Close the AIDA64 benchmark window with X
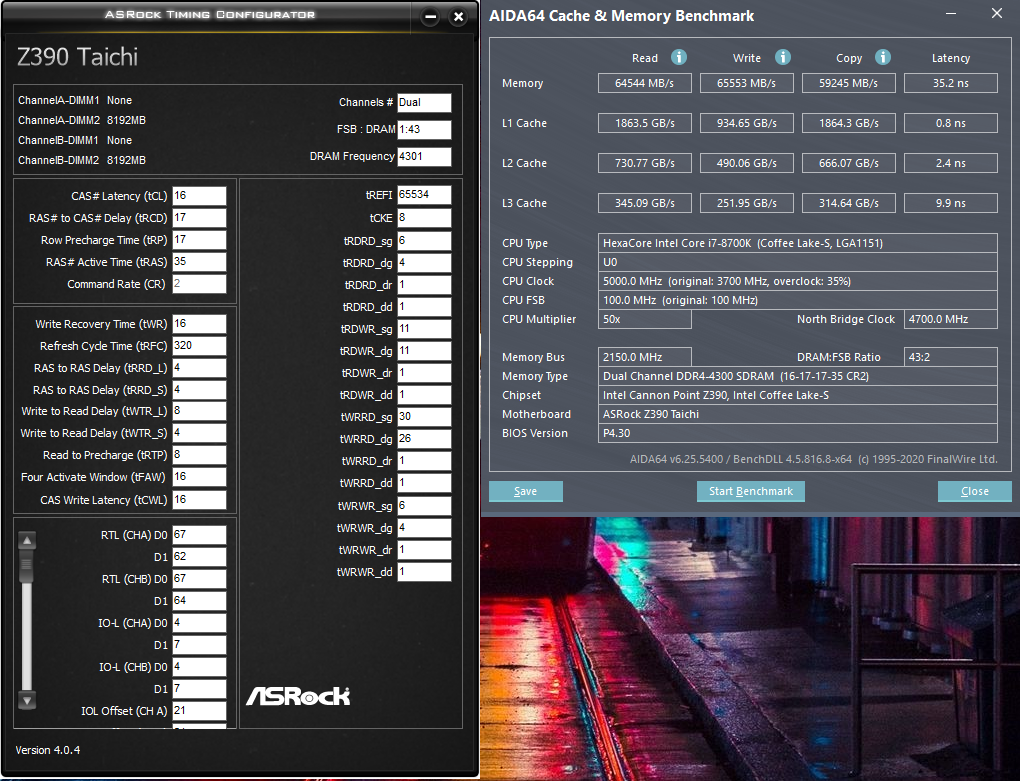The image size is (1020, 781). [x=996, y=14]
